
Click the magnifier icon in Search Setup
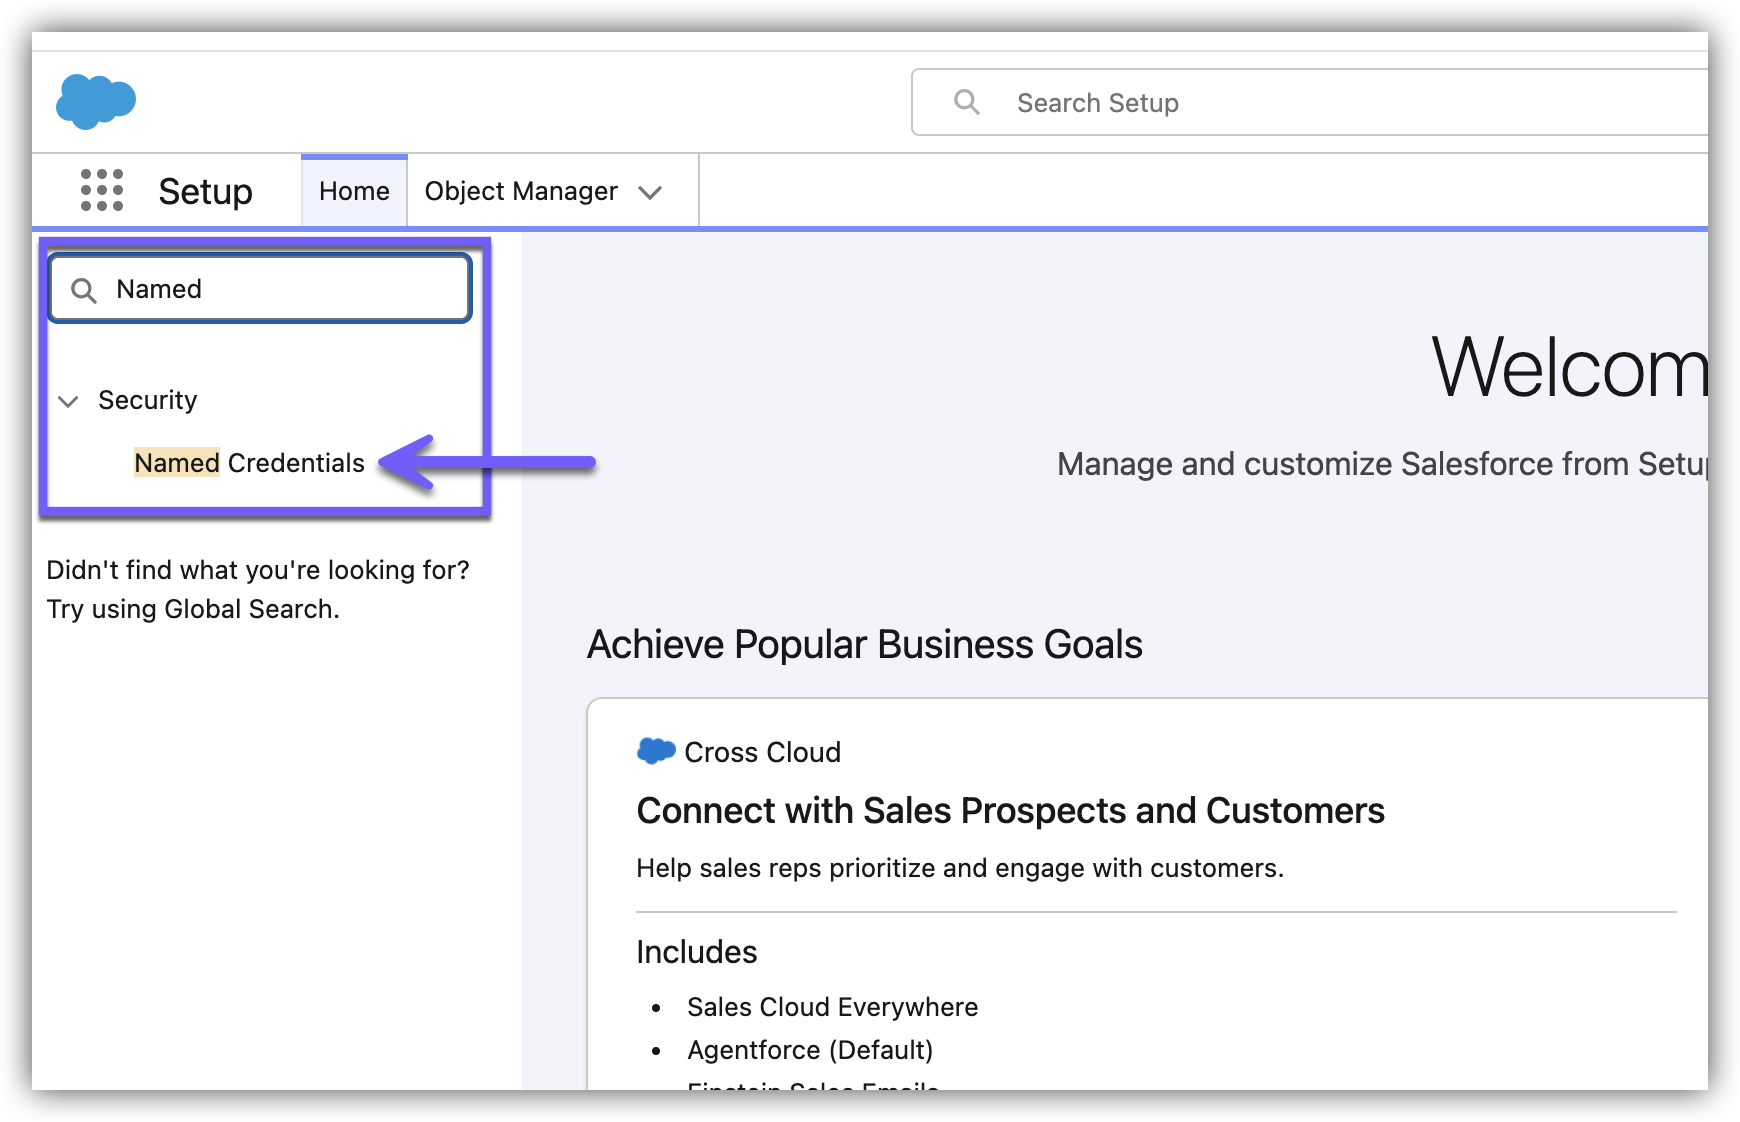click(966, 102)
